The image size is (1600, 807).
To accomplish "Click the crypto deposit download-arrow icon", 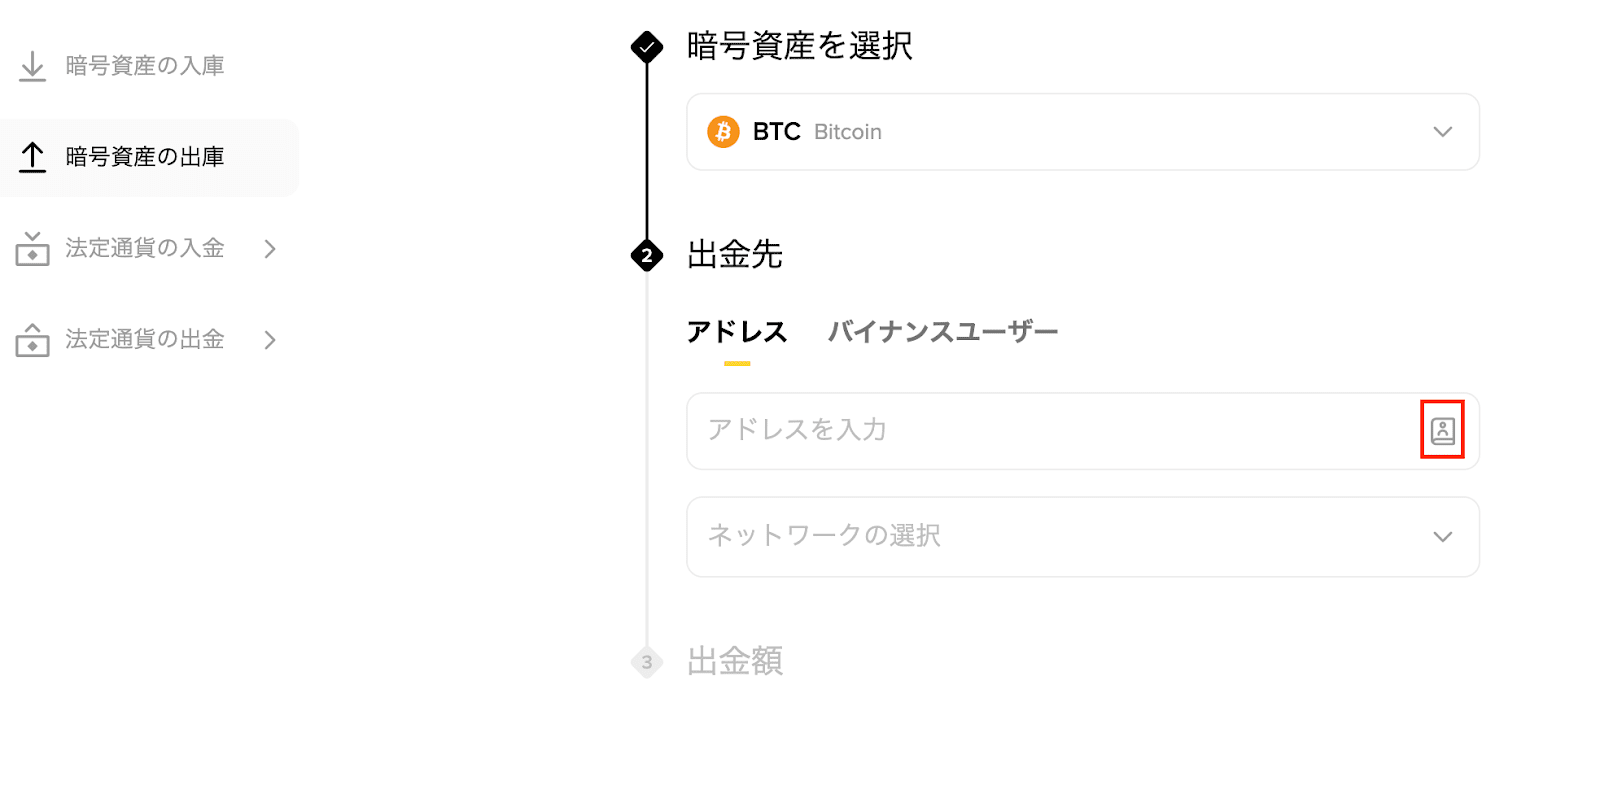I will point(32,66).
